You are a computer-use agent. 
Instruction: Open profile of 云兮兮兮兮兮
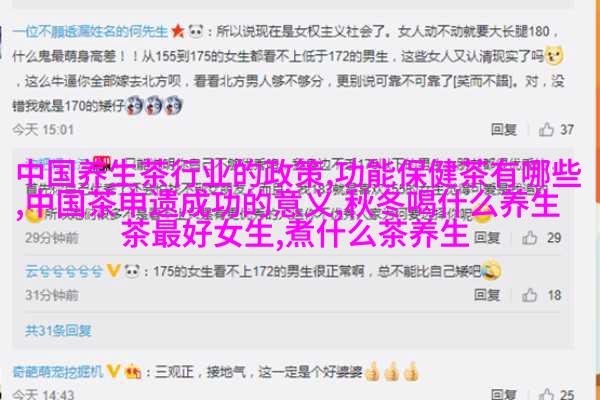tap(64, 271)
